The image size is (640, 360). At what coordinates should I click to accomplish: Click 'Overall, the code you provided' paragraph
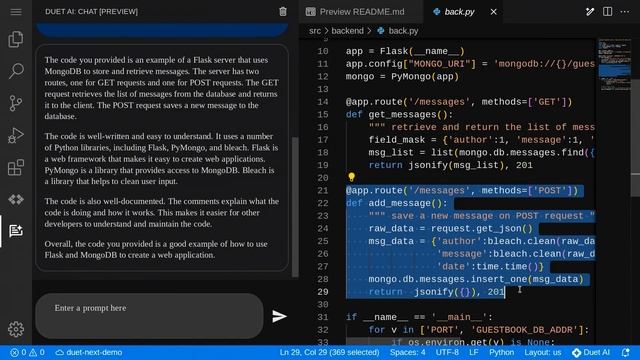pos(156,249)
